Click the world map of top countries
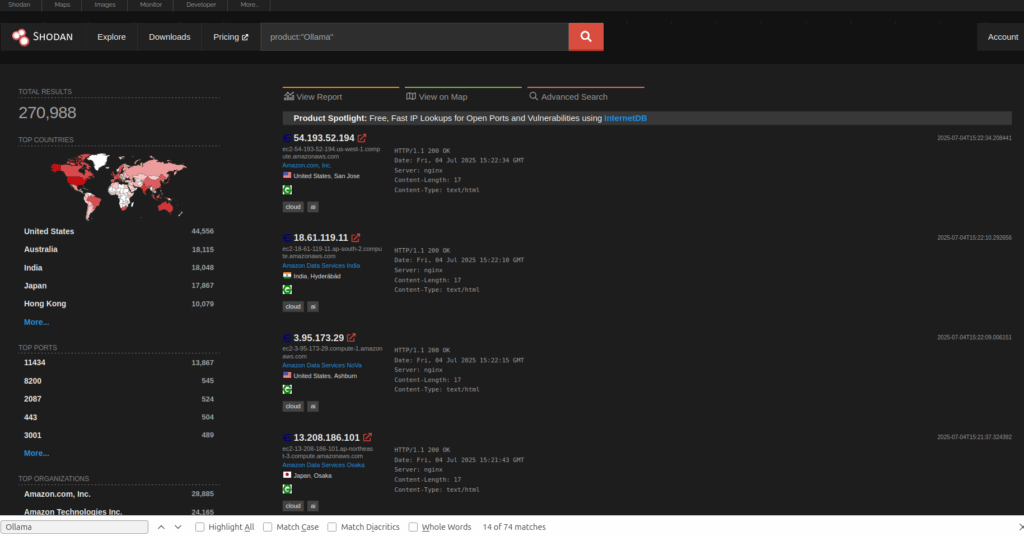The width and height of the screenshot is (1024, 536). [119, 187]
